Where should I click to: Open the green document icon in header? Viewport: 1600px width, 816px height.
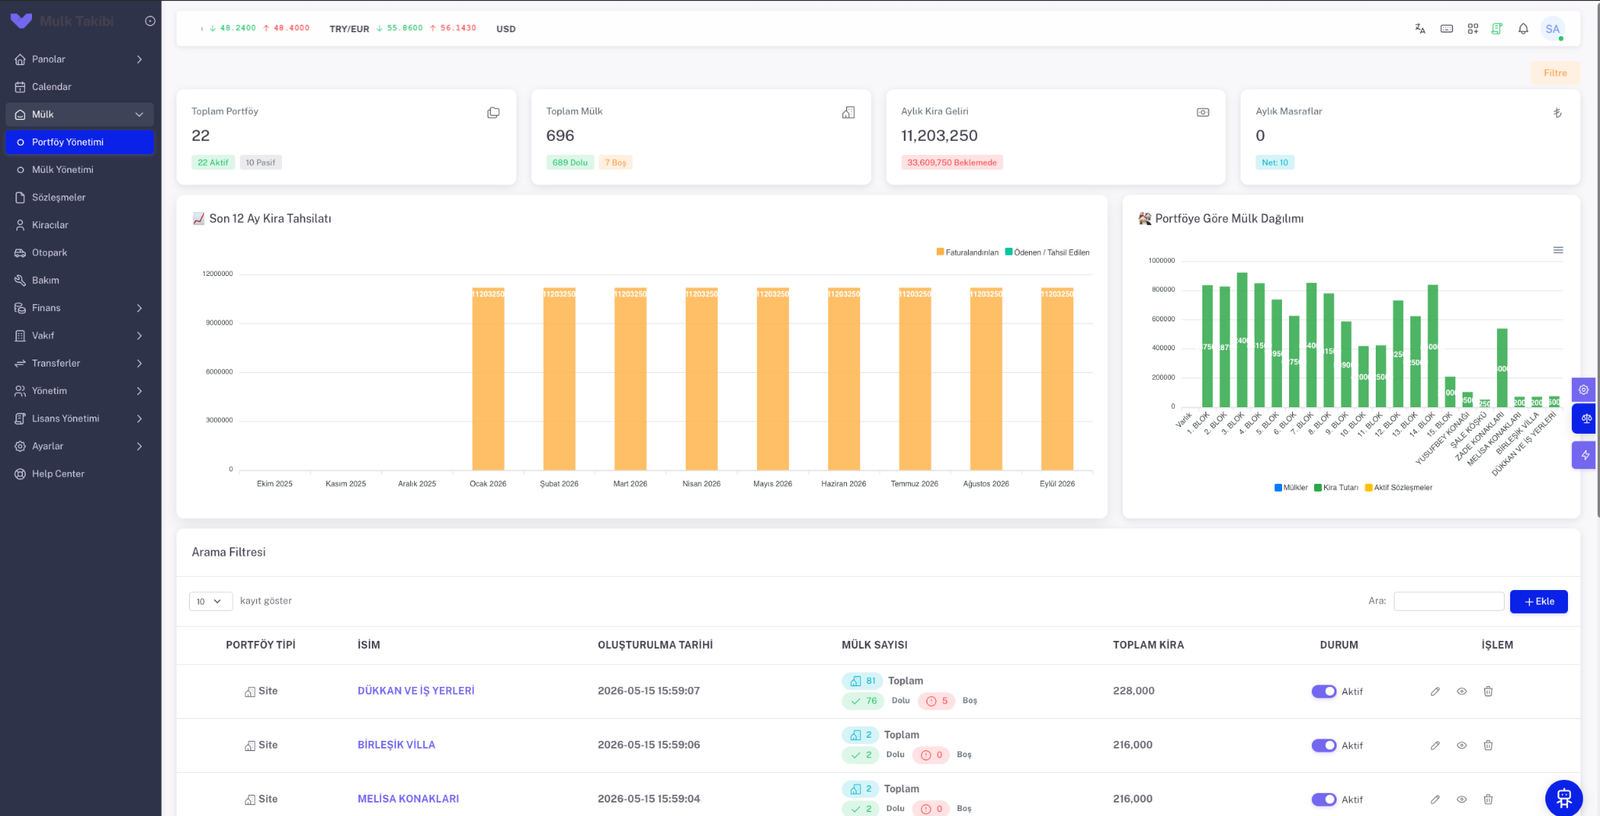[x=1497, y=29]
